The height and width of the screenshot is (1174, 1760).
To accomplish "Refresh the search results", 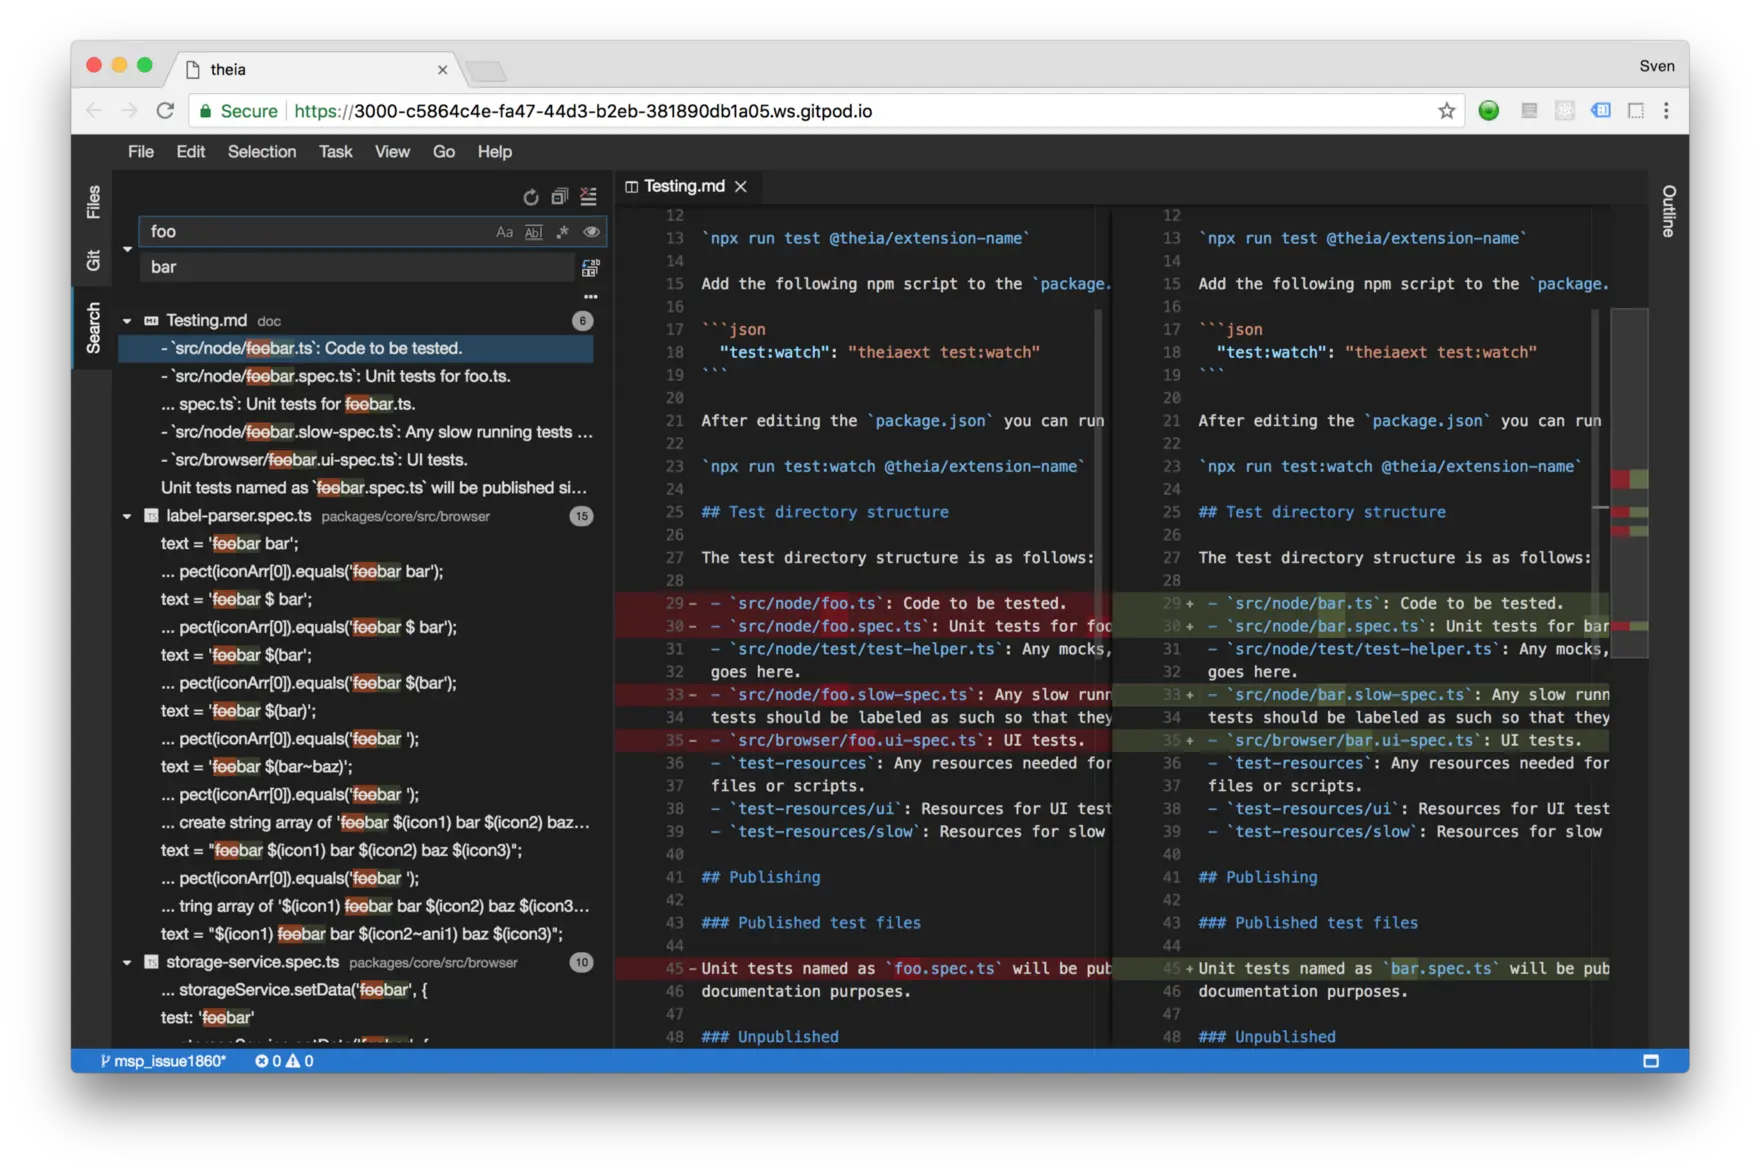I will pyautogui.click(x=530, y=197).
